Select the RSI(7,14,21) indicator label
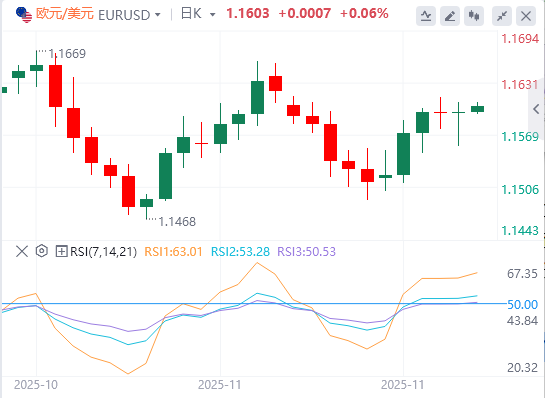The width and height of the screenshot is (545, 398). tap(104, 251)
